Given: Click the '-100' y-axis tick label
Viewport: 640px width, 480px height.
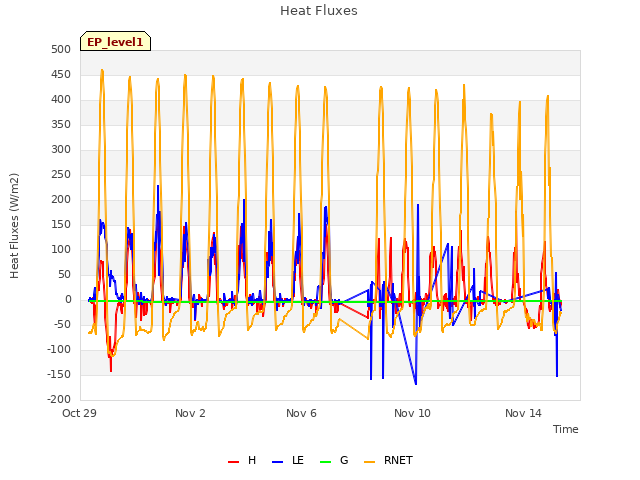Looking at the screenshot, I should (59, 349).
